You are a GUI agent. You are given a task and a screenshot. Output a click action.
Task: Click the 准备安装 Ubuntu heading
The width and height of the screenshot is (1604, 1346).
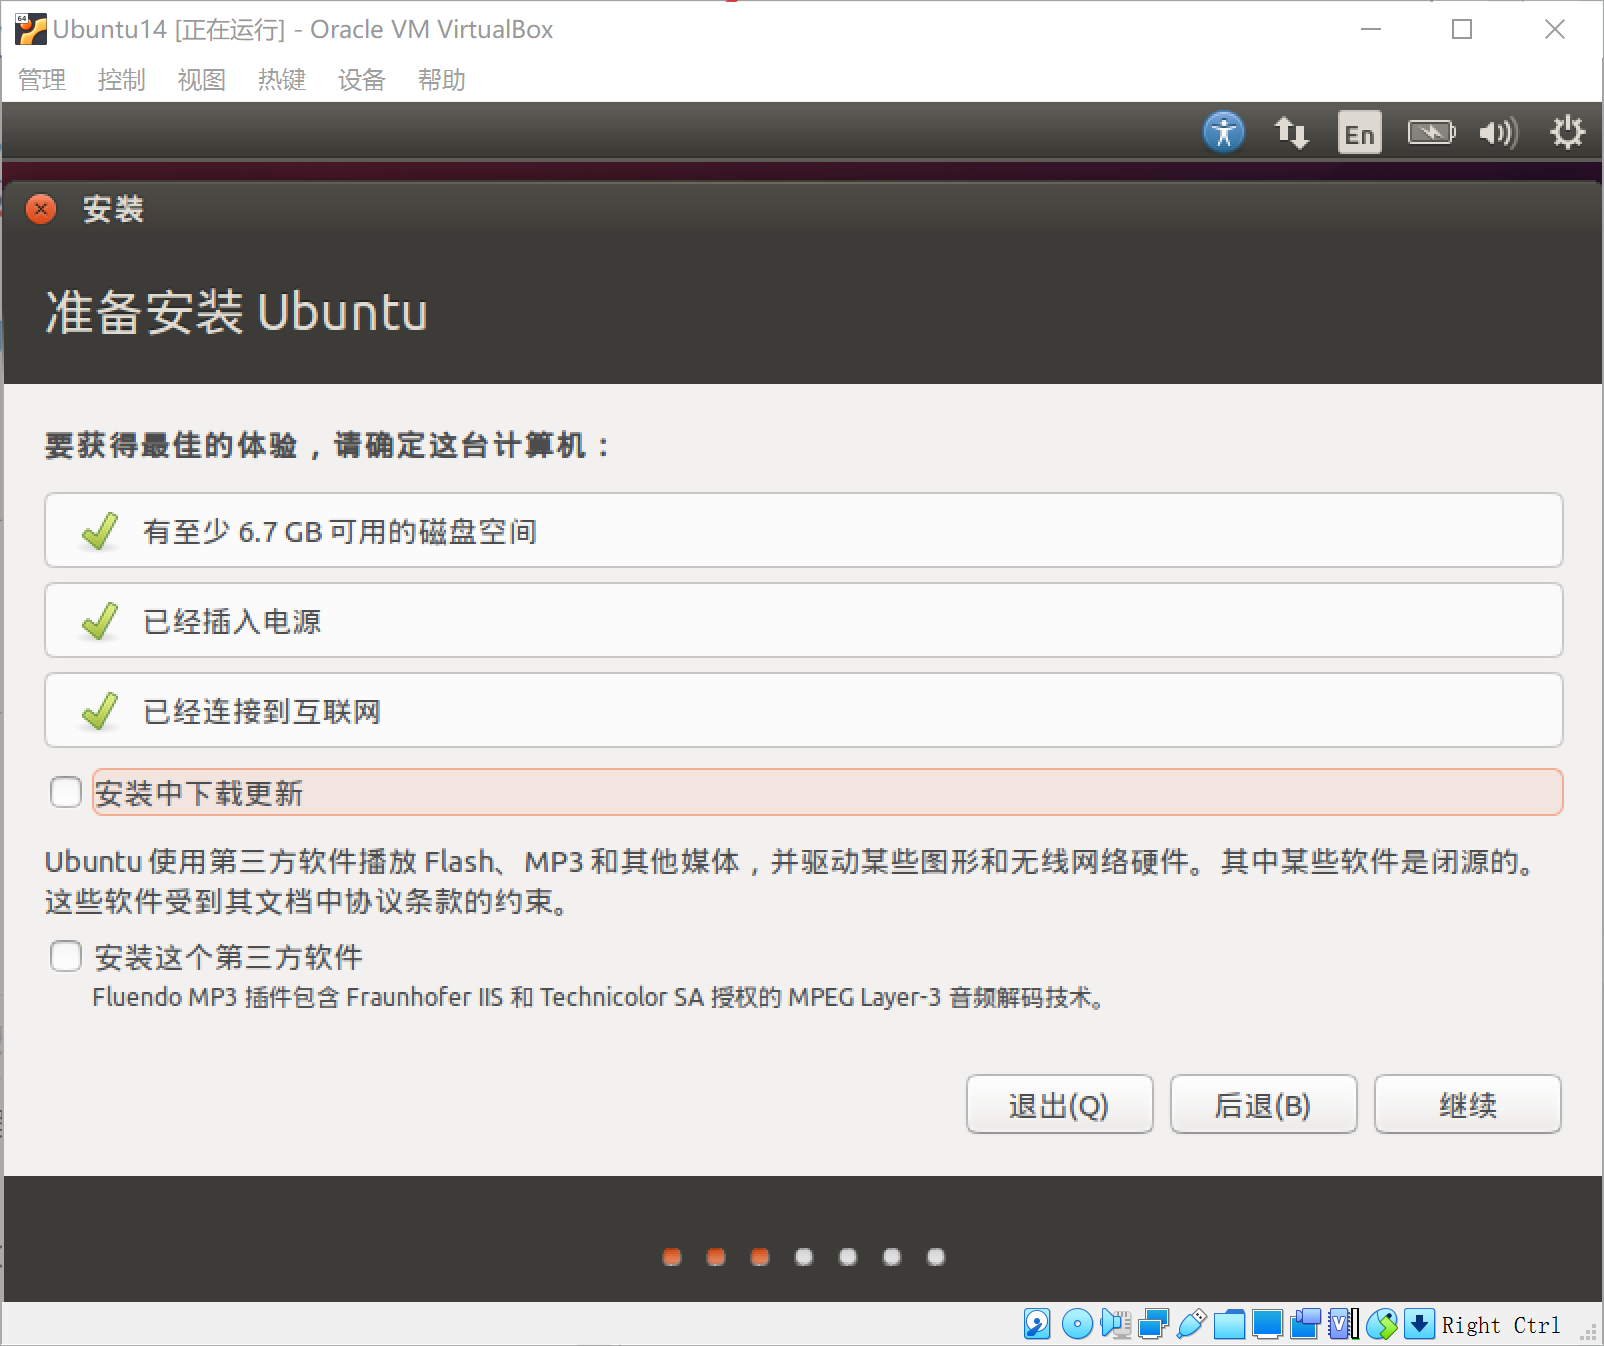(x=237, y=311)
